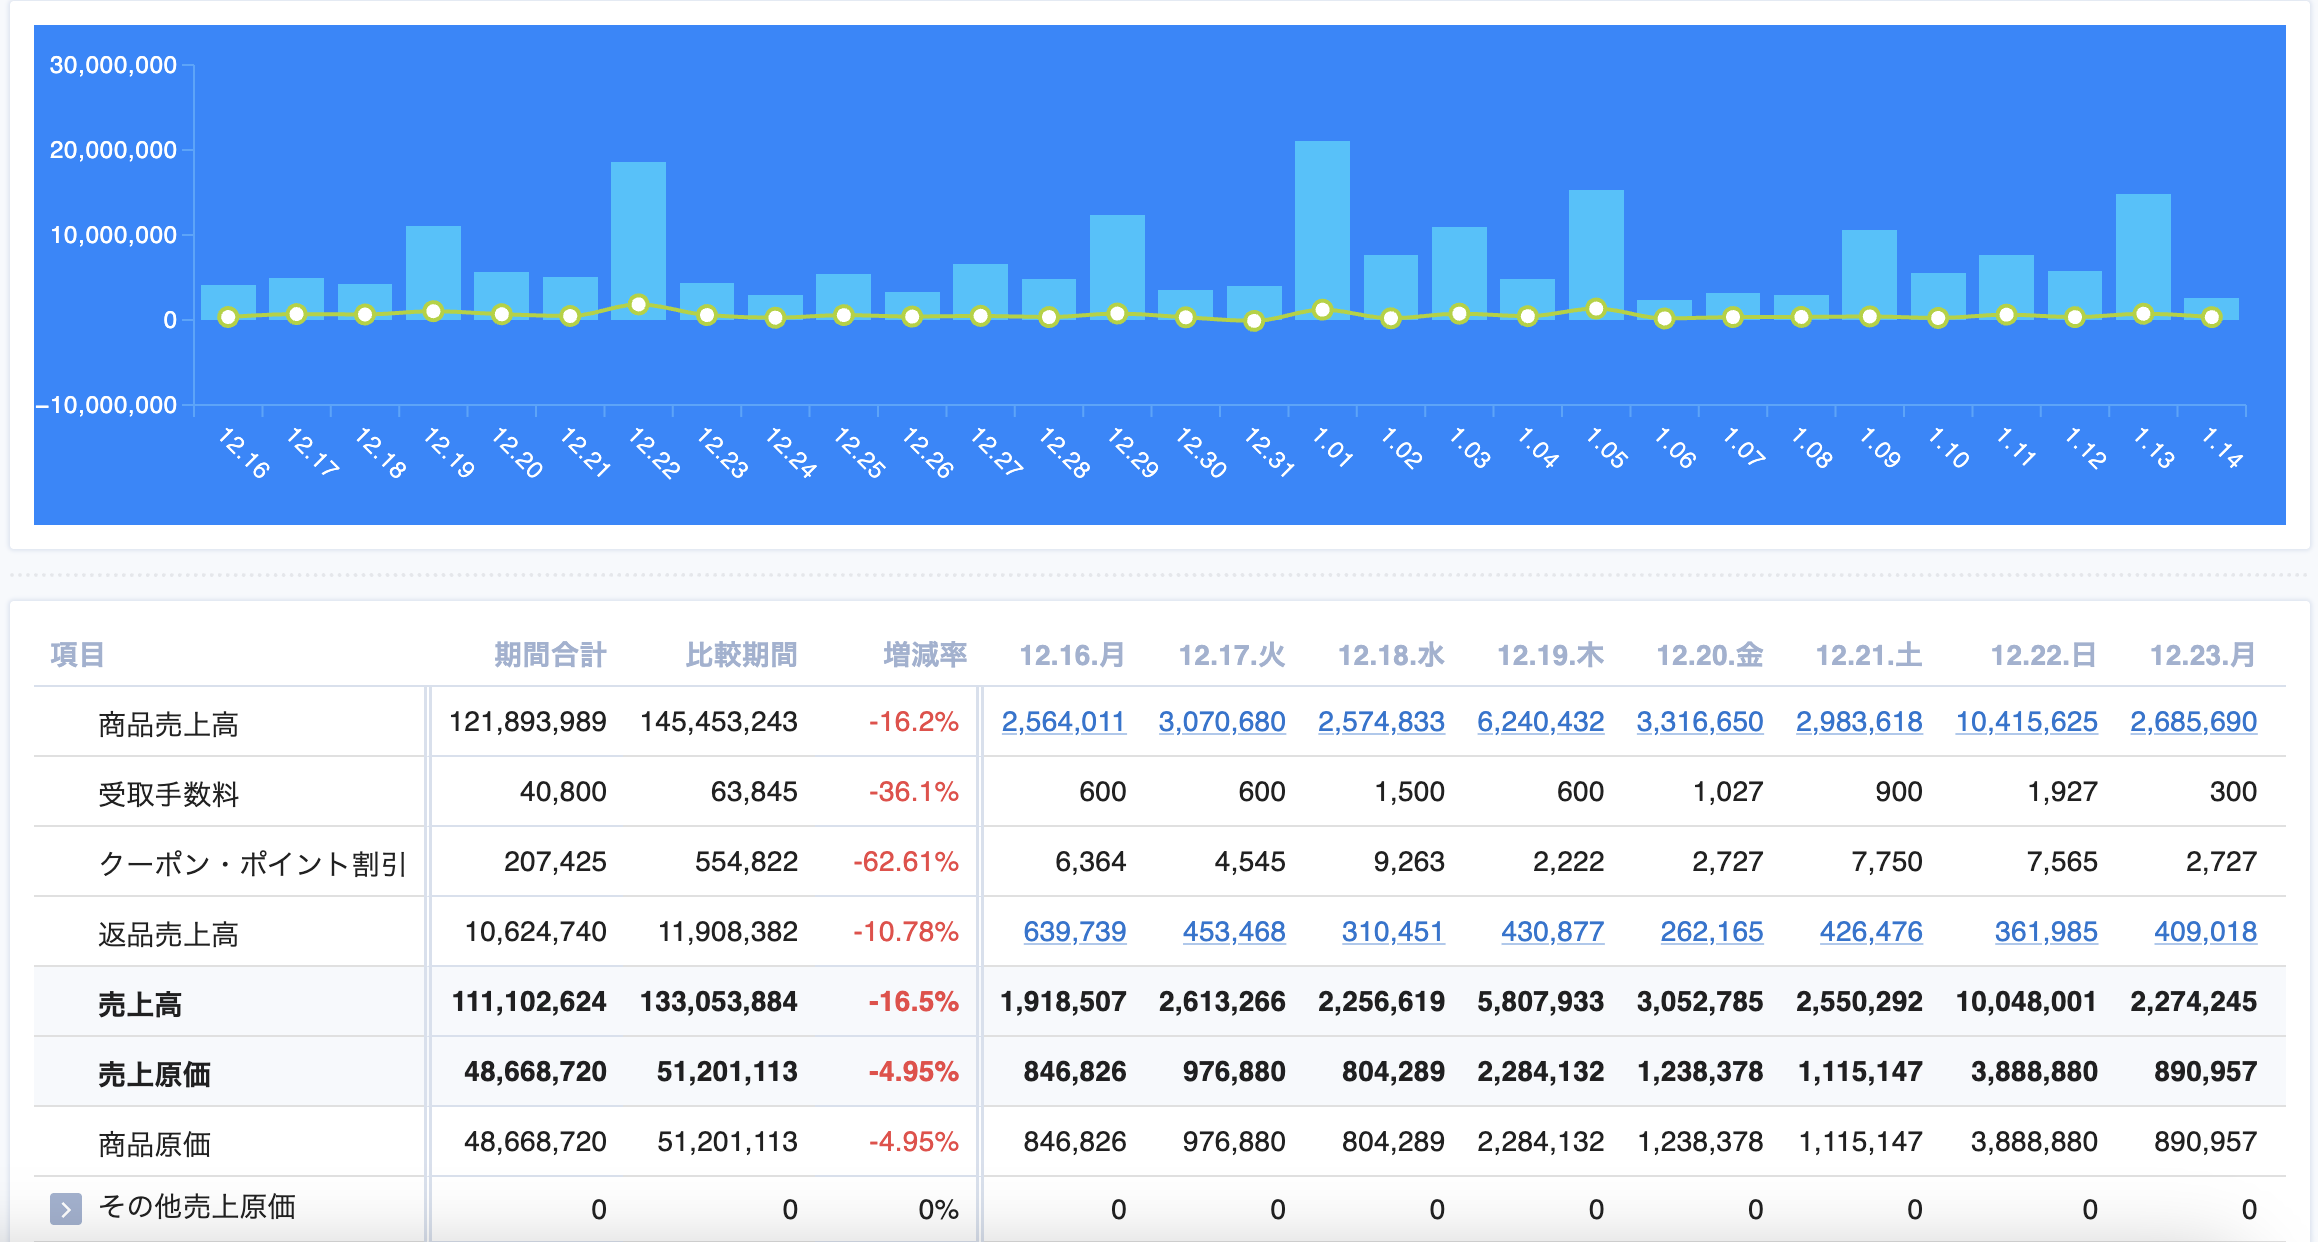
Task: Click the 1.07 x-axis date label
Action: point(1744,446)
